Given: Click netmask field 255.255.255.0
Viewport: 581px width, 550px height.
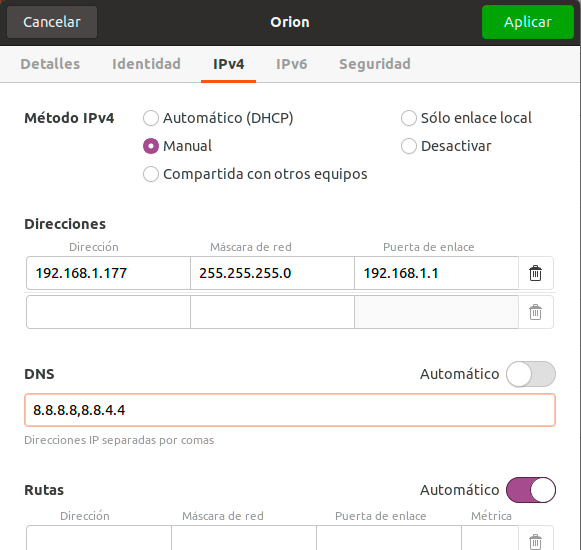Looking at the screenshot, I should coord(272,273).
